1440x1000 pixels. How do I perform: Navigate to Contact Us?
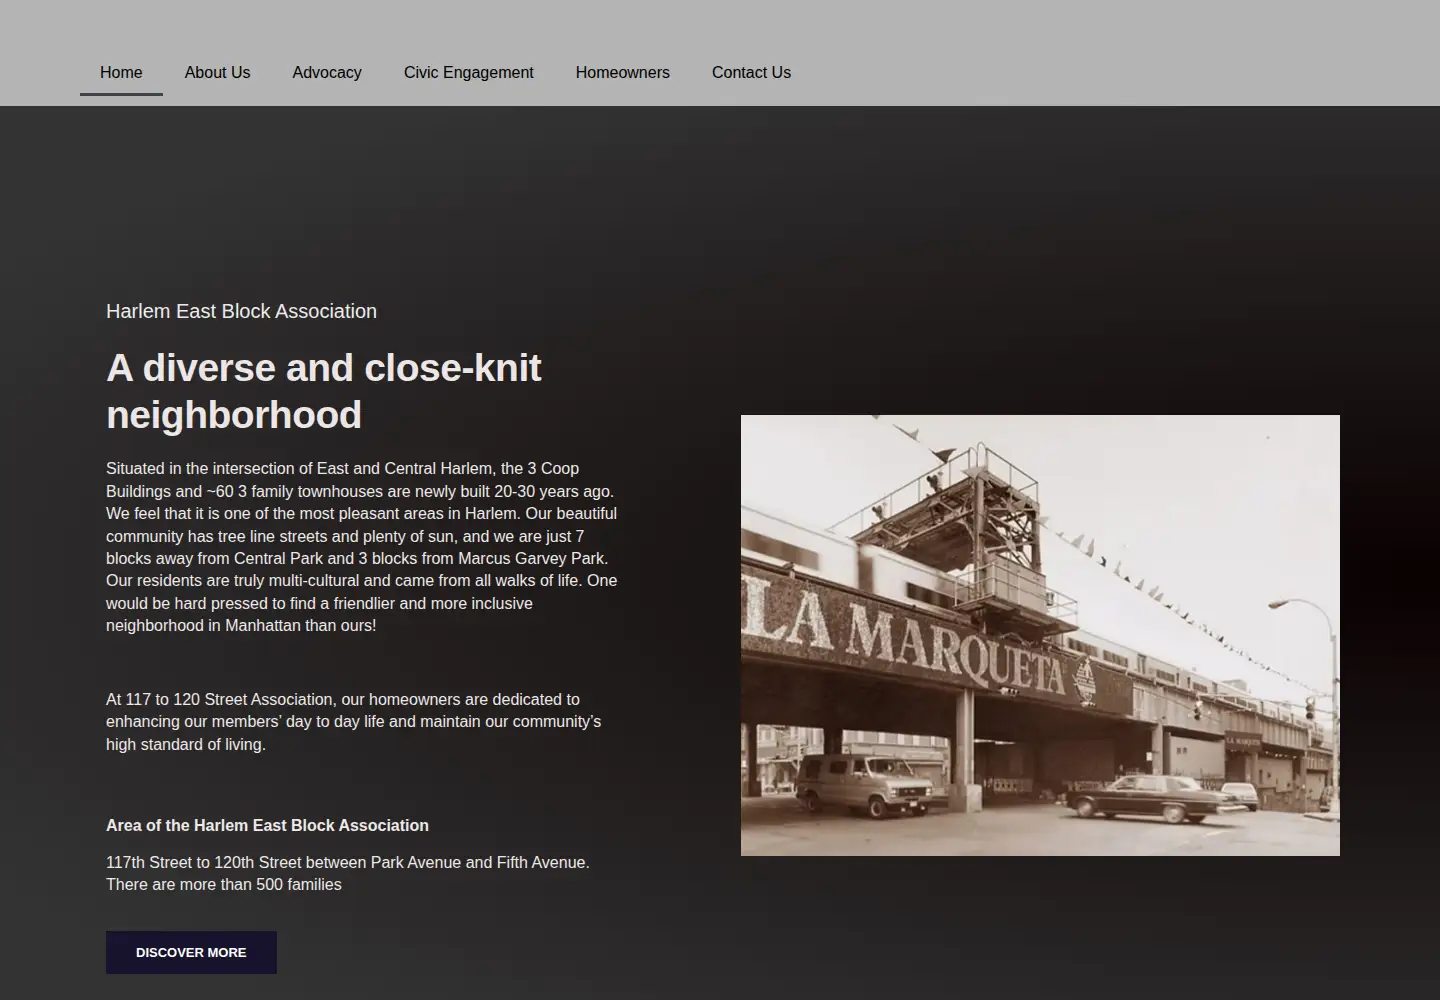coord(751,73)
